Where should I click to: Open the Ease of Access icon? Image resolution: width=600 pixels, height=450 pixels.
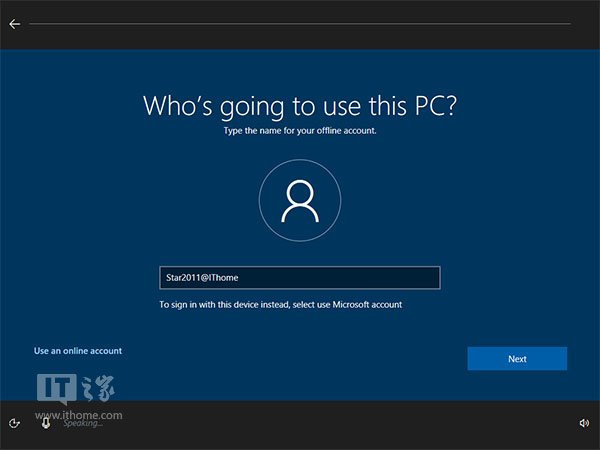click(14, 423)
